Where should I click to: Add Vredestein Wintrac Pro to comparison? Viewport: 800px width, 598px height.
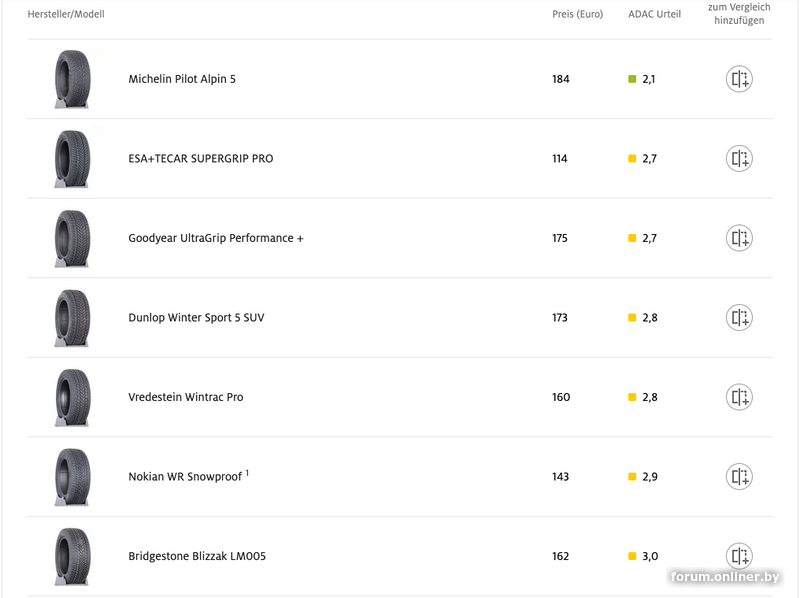[x=739, y=397]
